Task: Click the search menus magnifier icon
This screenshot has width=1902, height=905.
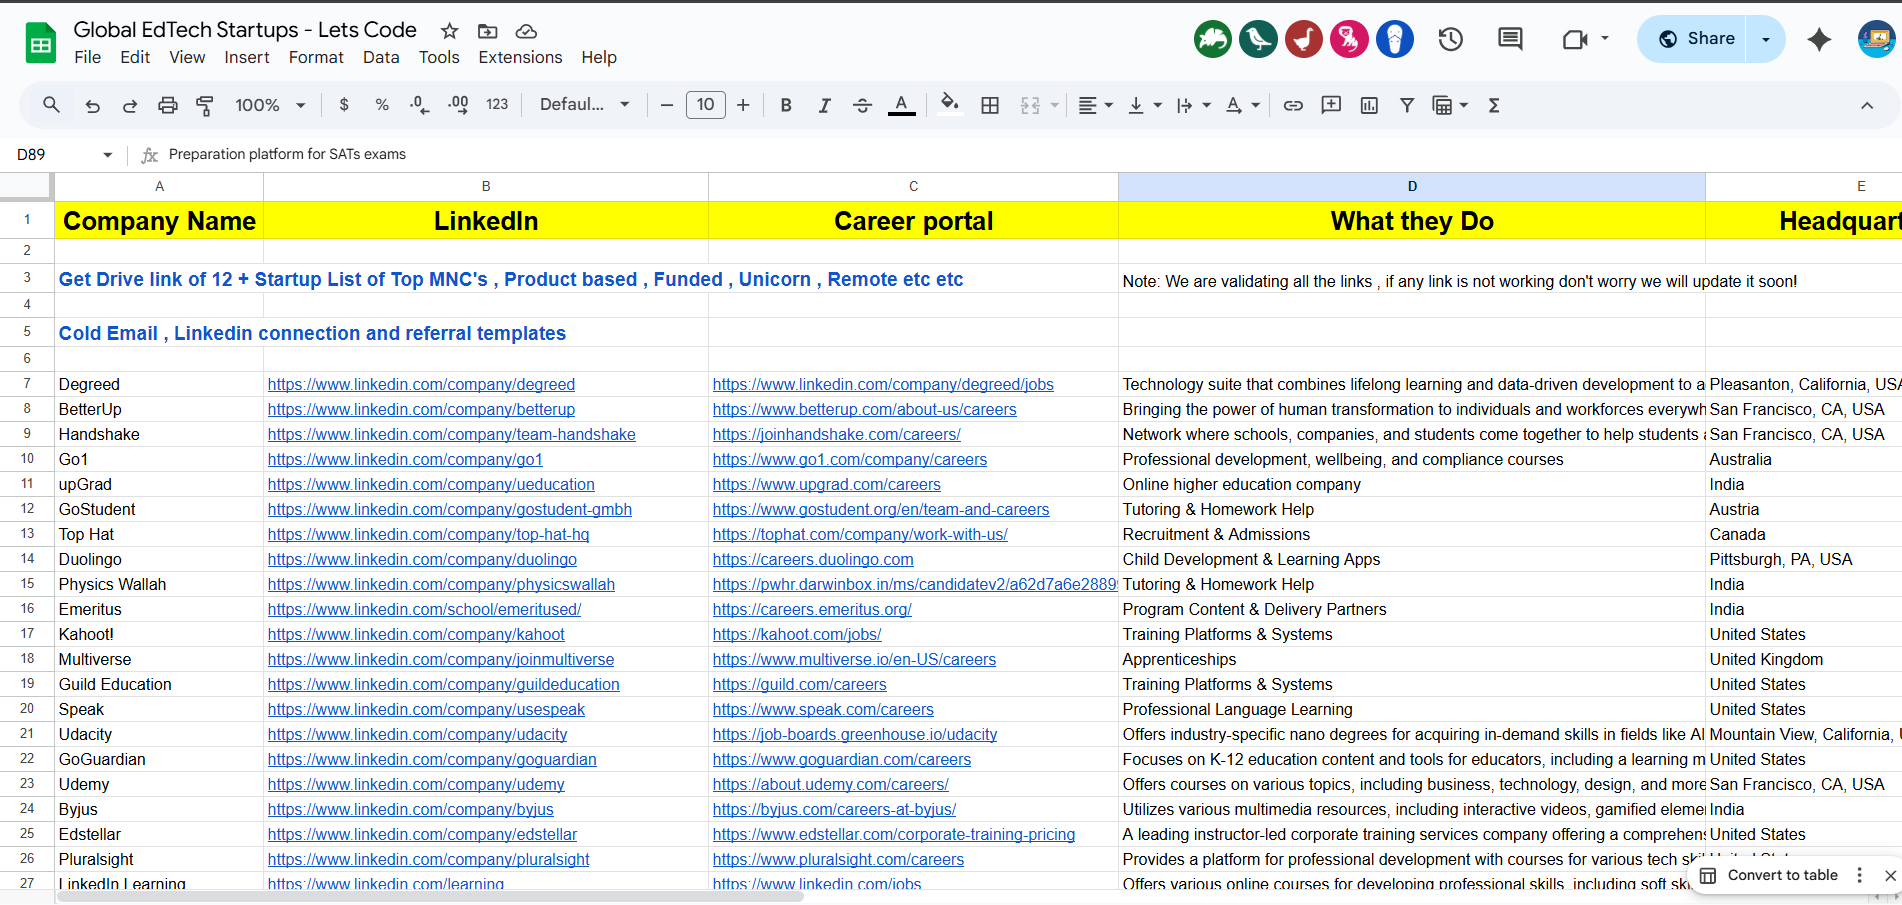Action: (x=51, y=105)
